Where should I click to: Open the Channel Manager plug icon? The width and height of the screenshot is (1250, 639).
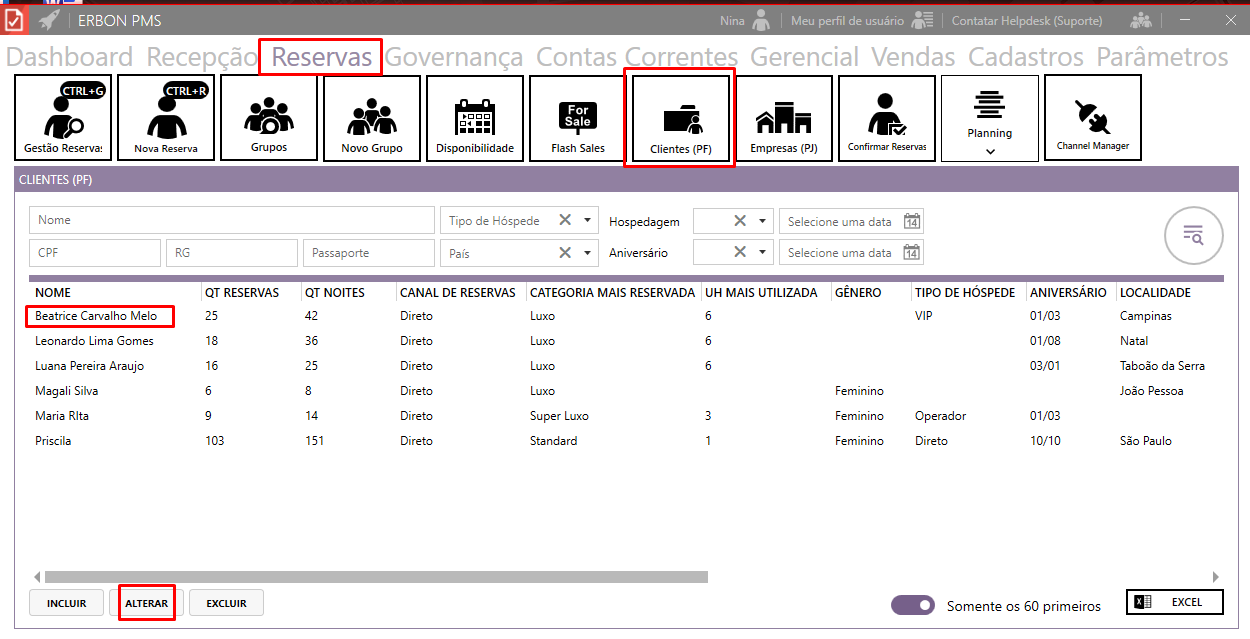pyautogui.click(x=1093, y=118)
